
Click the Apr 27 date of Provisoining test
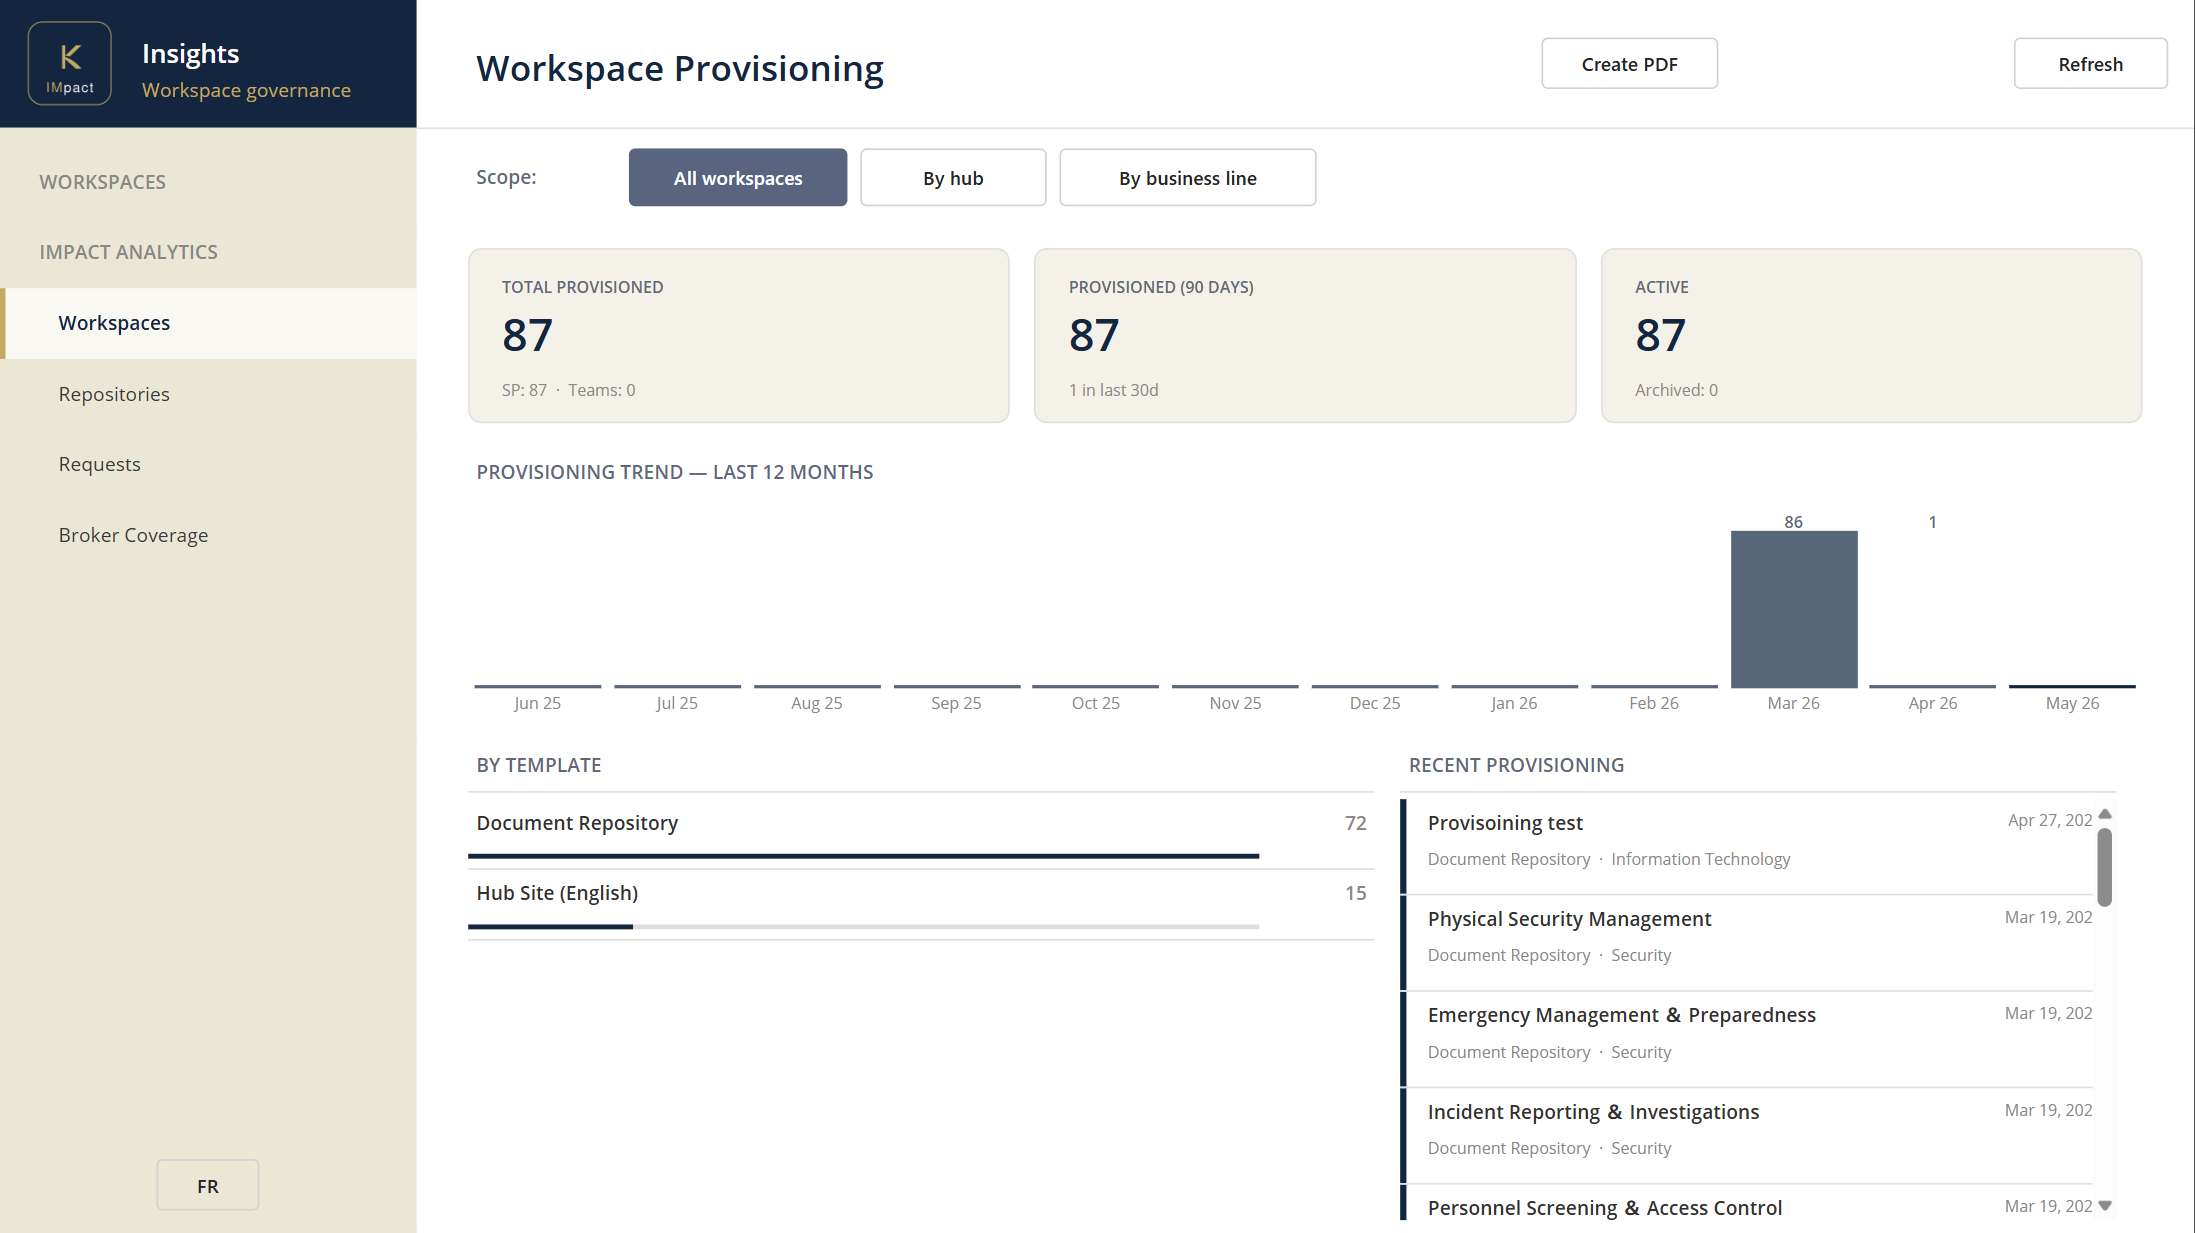pyautogui.click(x=2050, y=820)
